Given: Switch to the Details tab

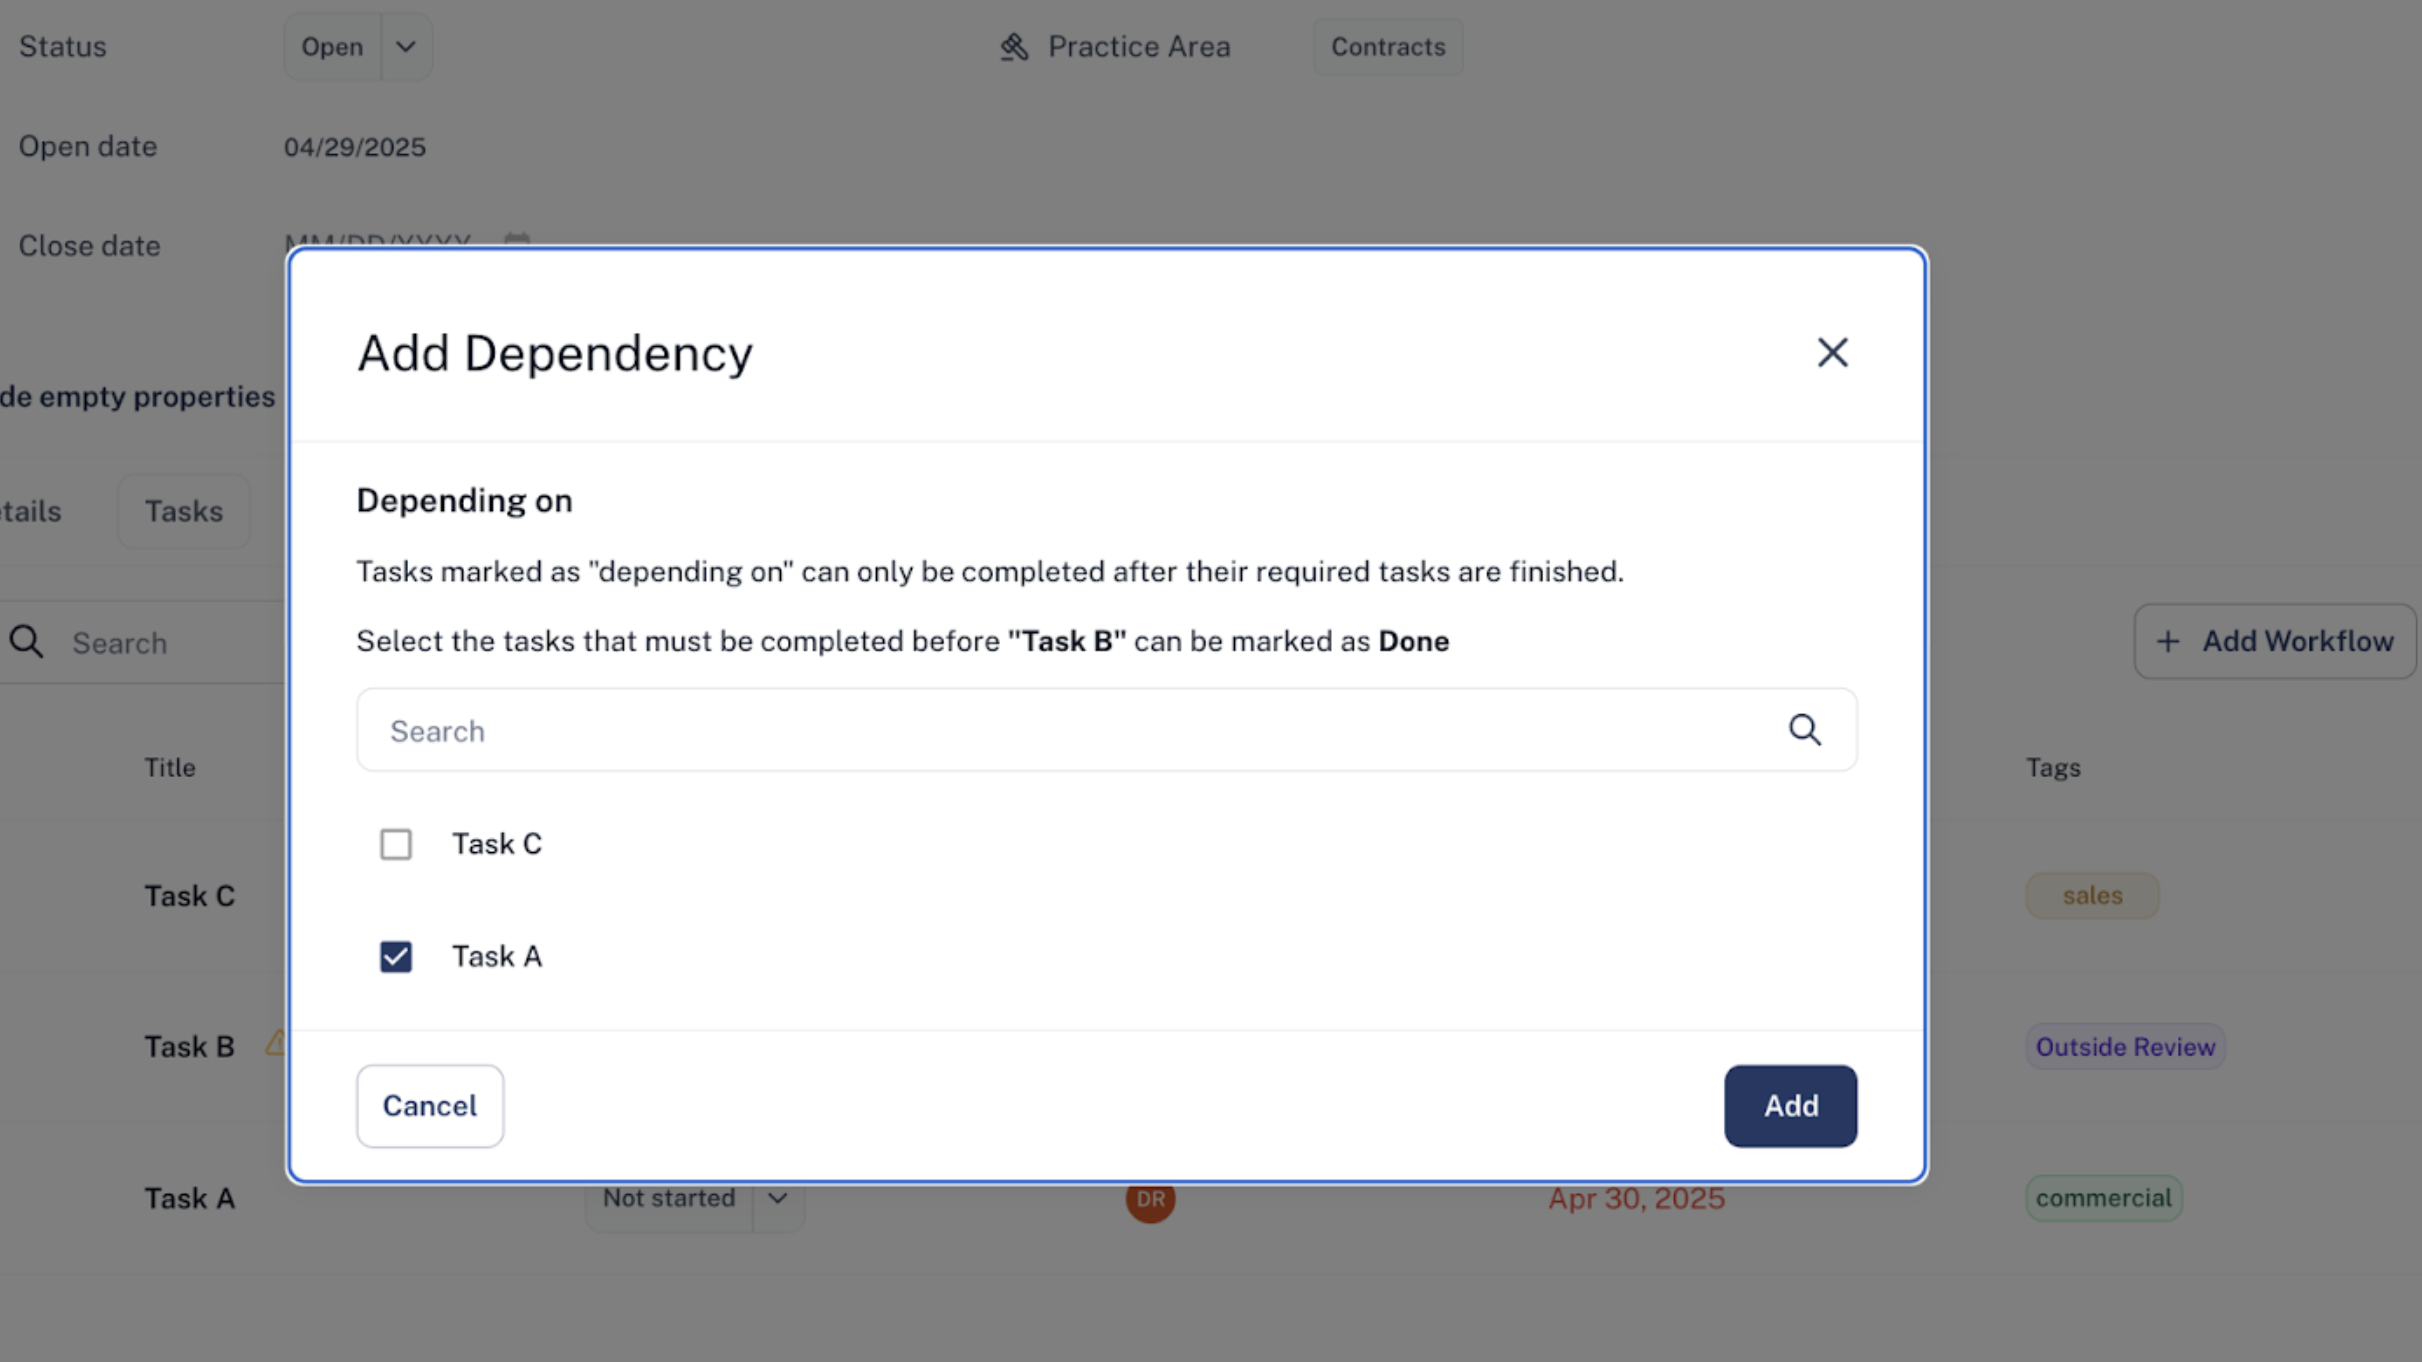Looking at the screenshot, I should 28,511.
